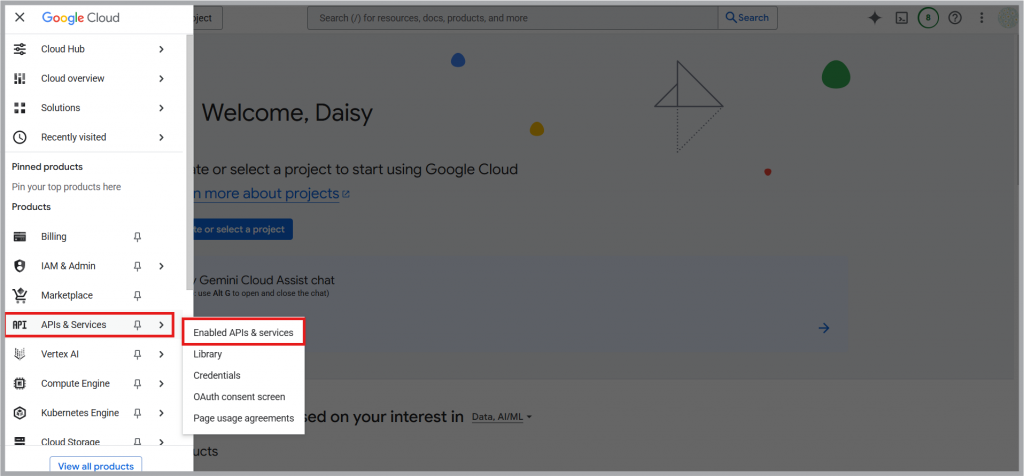Expand APIs & Services submenu chevron
The height and width of the screenshot is (476, 1024).
tap(161, 325)
